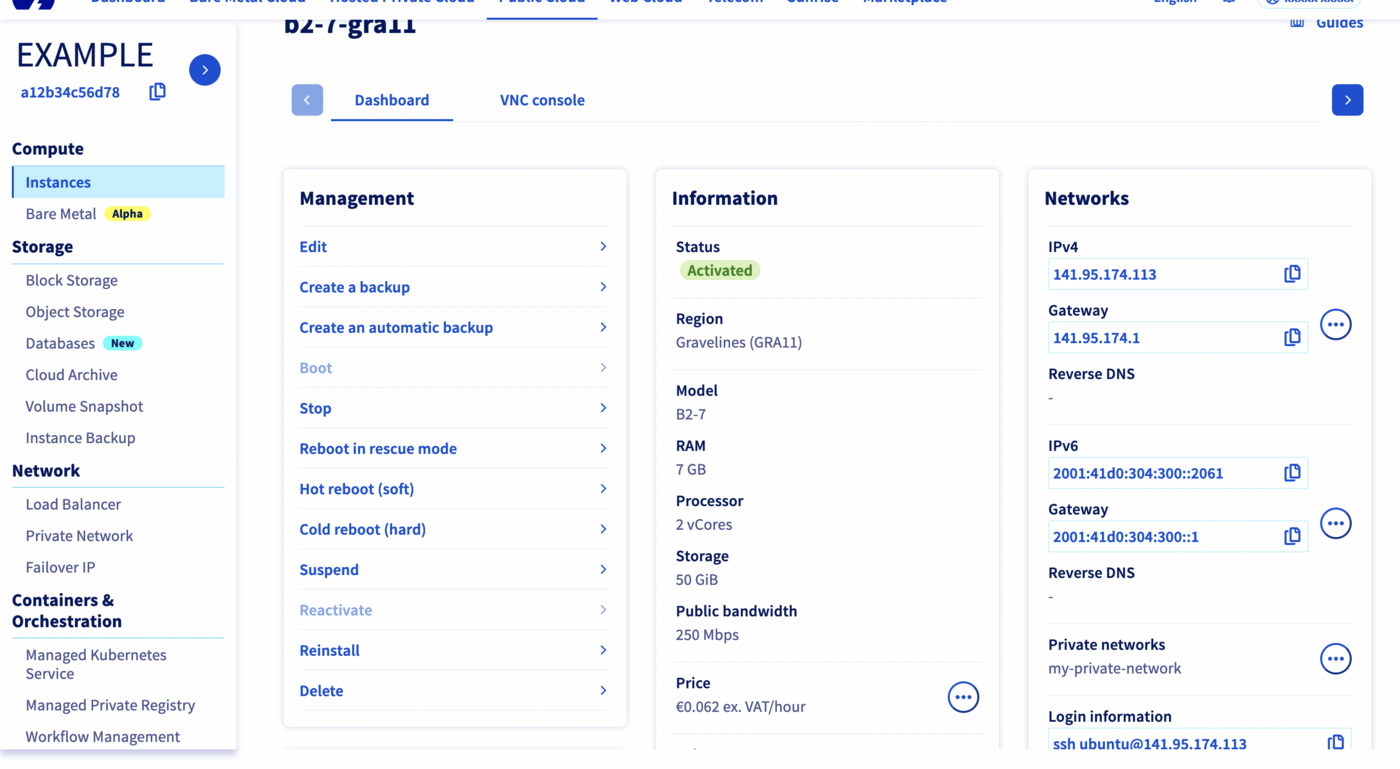This screenshot has width=1400, height=769.
Task: Copy the IPv4 address 141.95.174.113
Action: (1292, 274)
